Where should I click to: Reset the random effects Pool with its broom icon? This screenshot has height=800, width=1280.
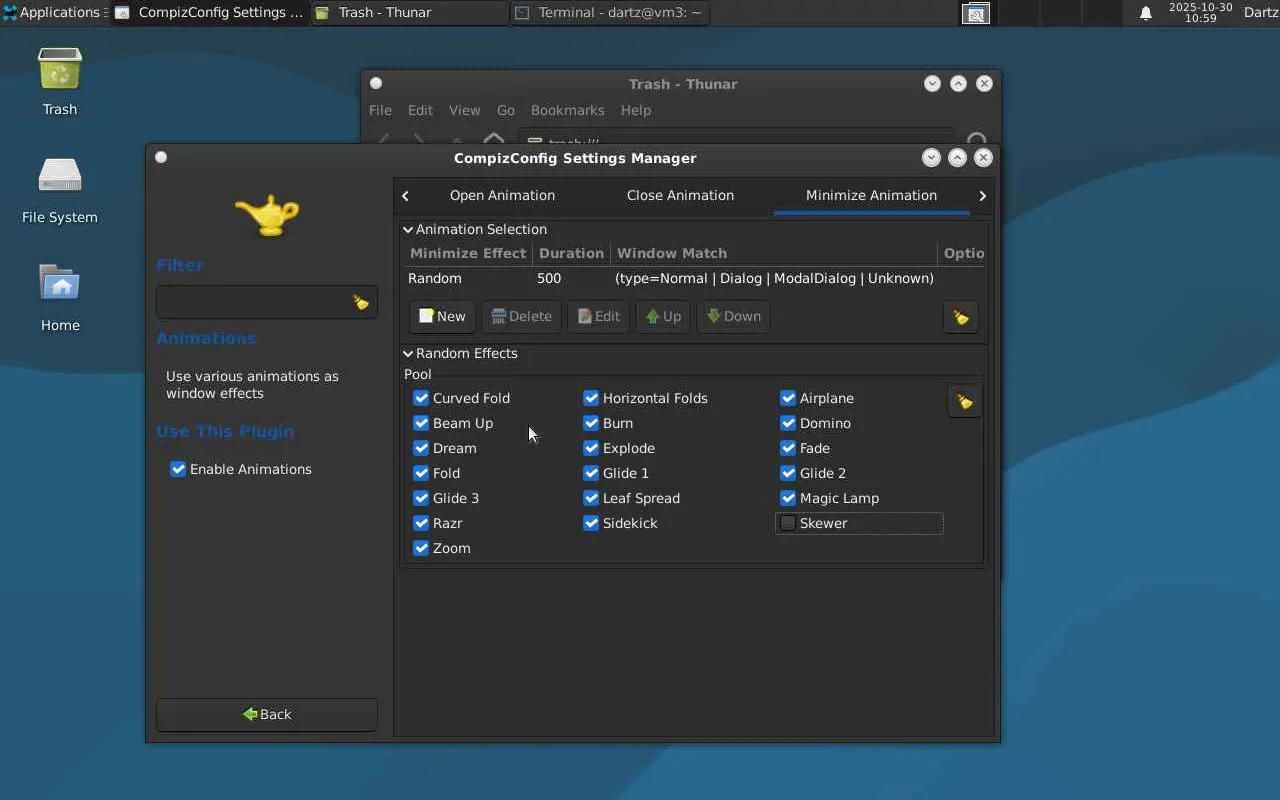click(964, 401)
